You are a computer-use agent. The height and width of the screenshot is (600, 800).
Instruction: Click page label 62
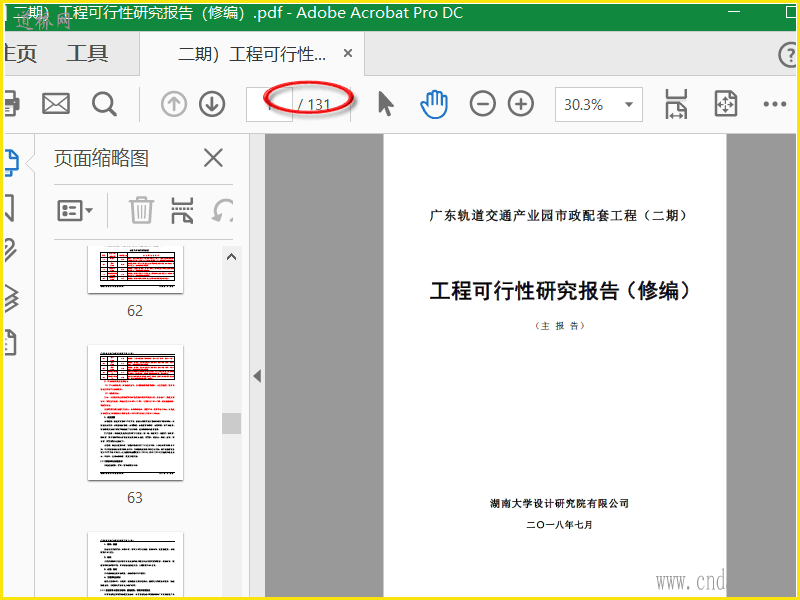pyautogui.click(x=135, y=311)
